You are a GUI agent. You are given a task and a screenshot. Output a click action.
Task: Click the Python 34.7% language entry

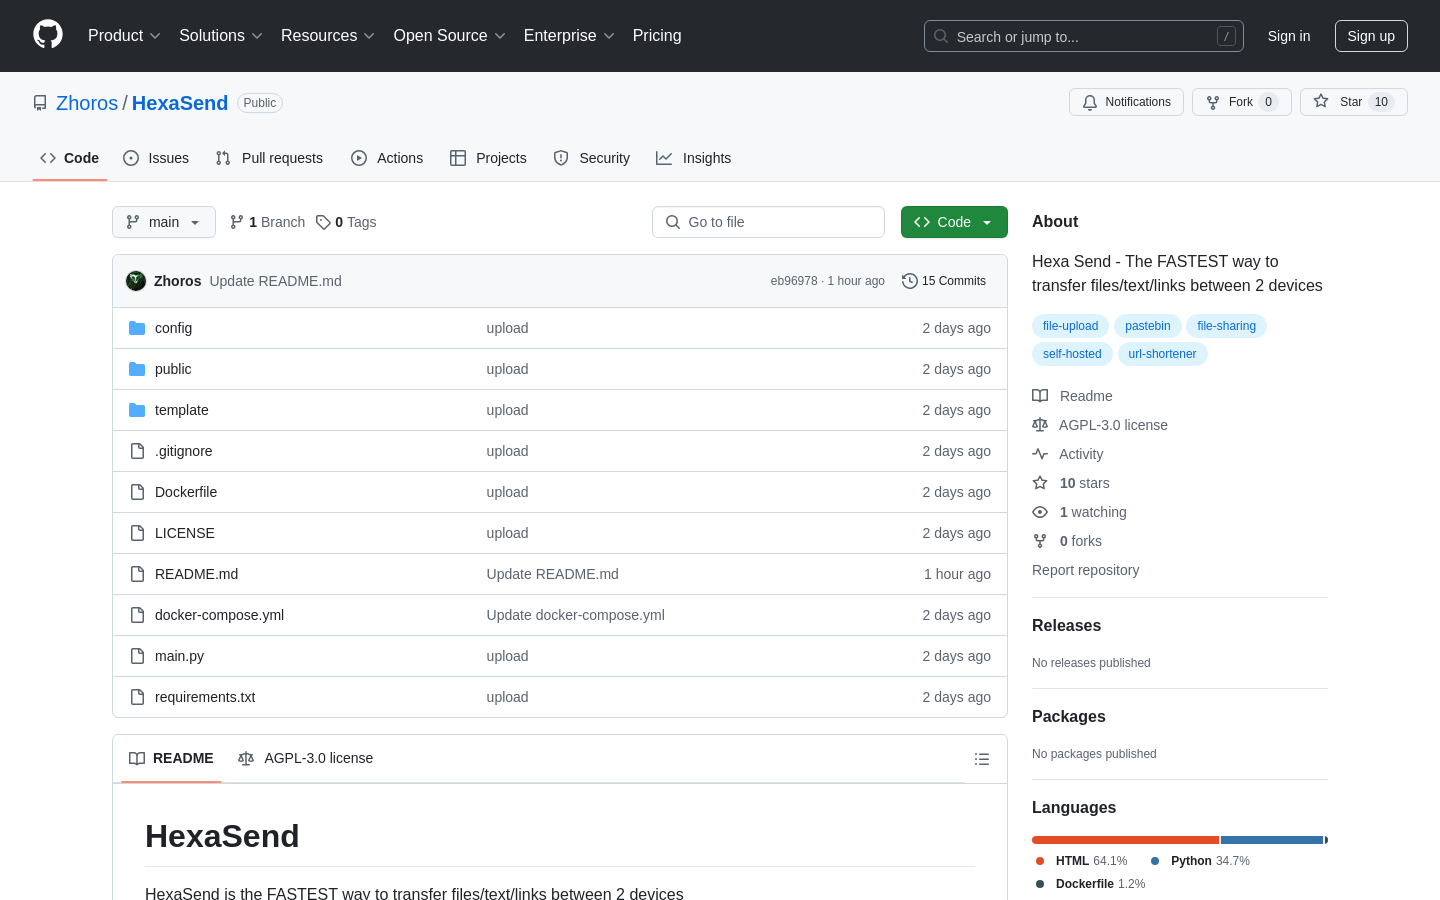pos(1200,861)
